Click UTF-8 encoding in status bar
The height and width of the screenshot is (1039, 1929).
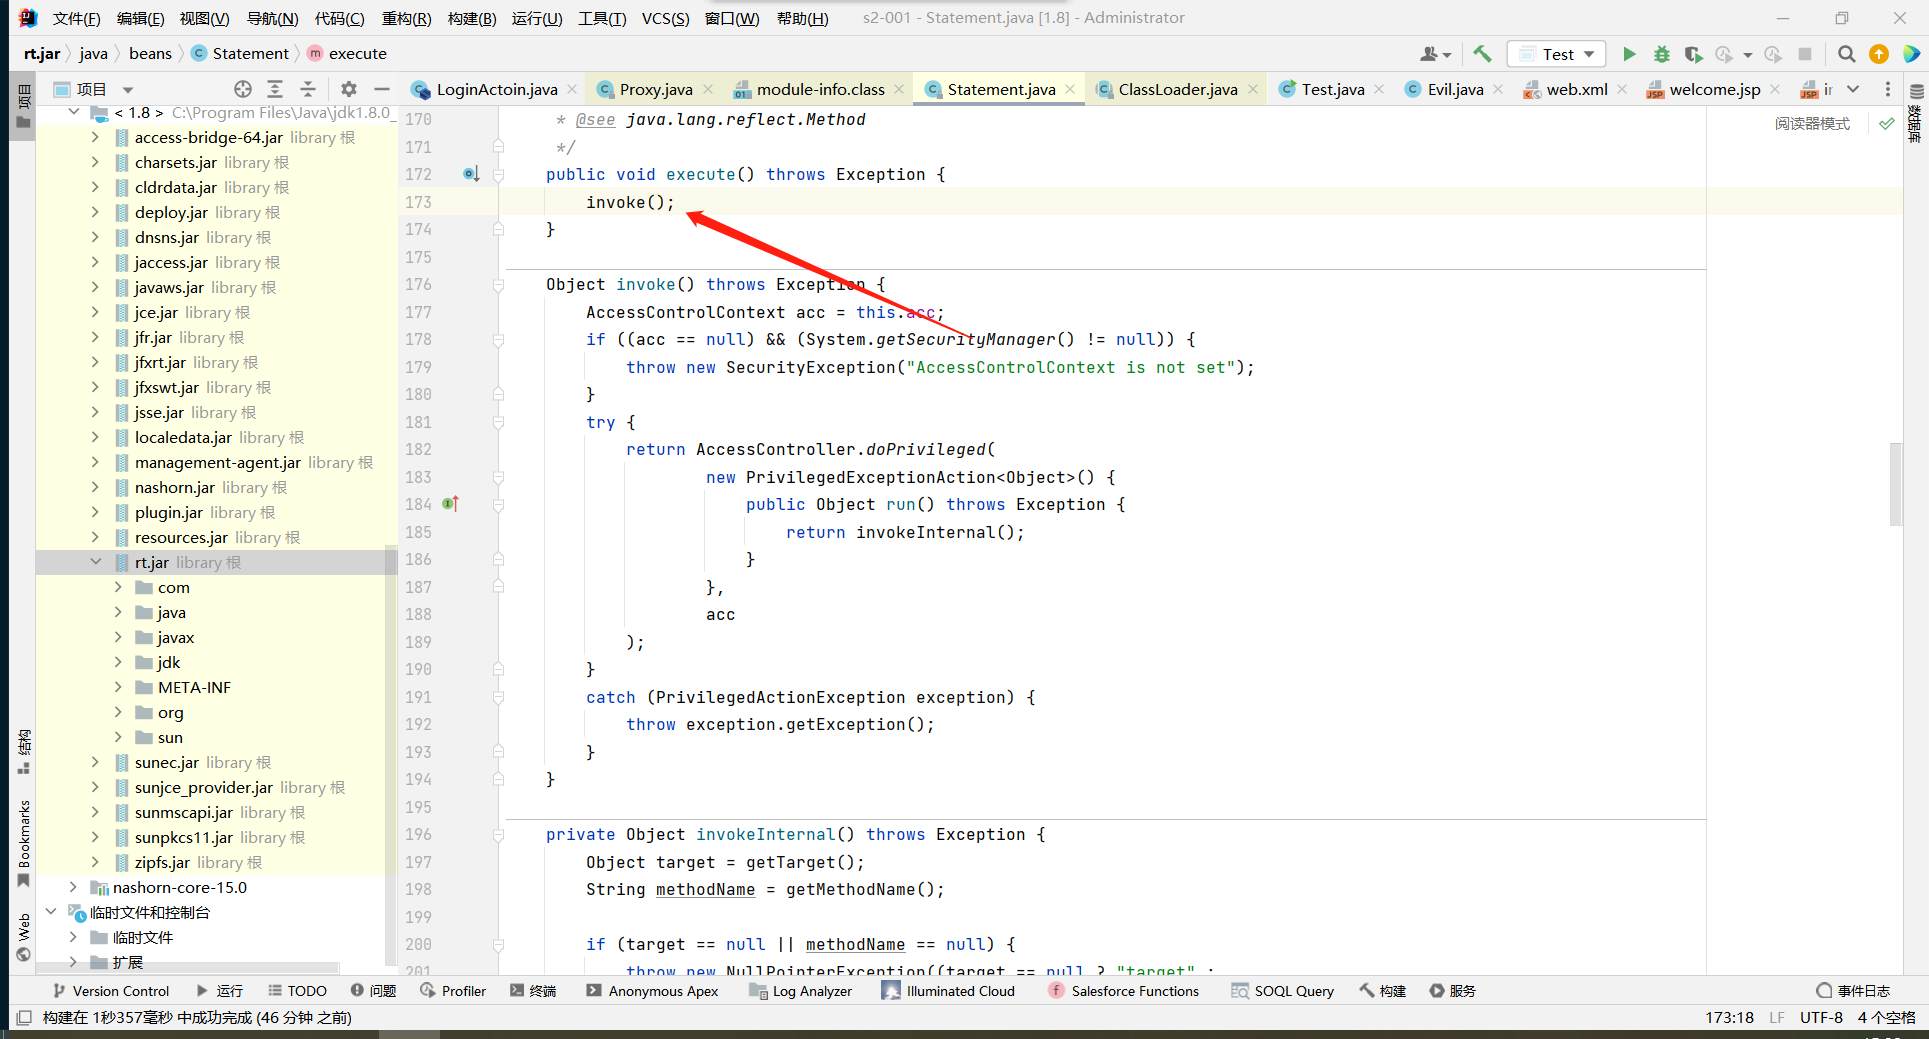tap(1821, 1018)
